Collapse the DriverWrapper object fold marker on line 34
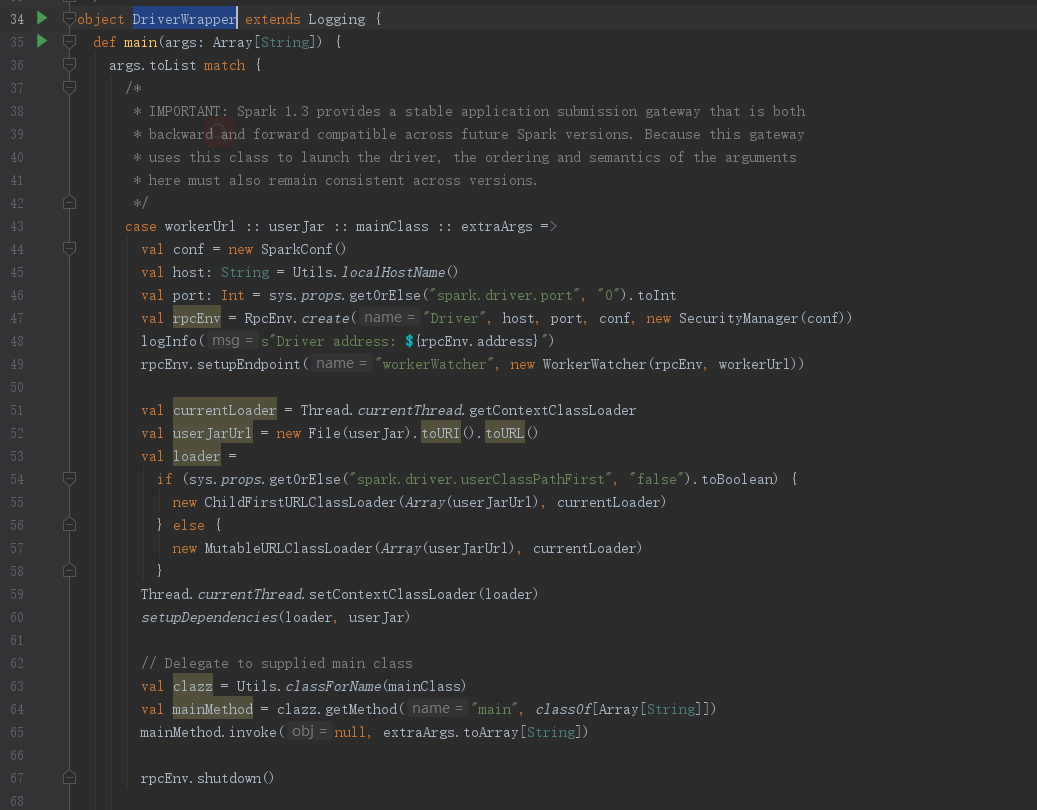The image size is (1037, 810). [69, 19]
